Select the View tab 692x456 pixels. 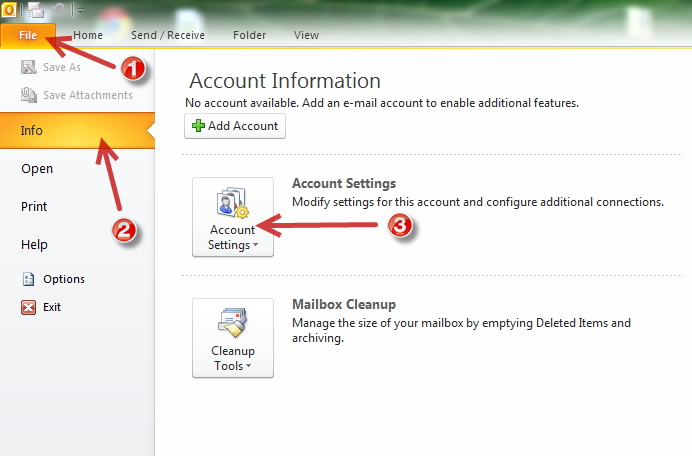coord(306,35)
